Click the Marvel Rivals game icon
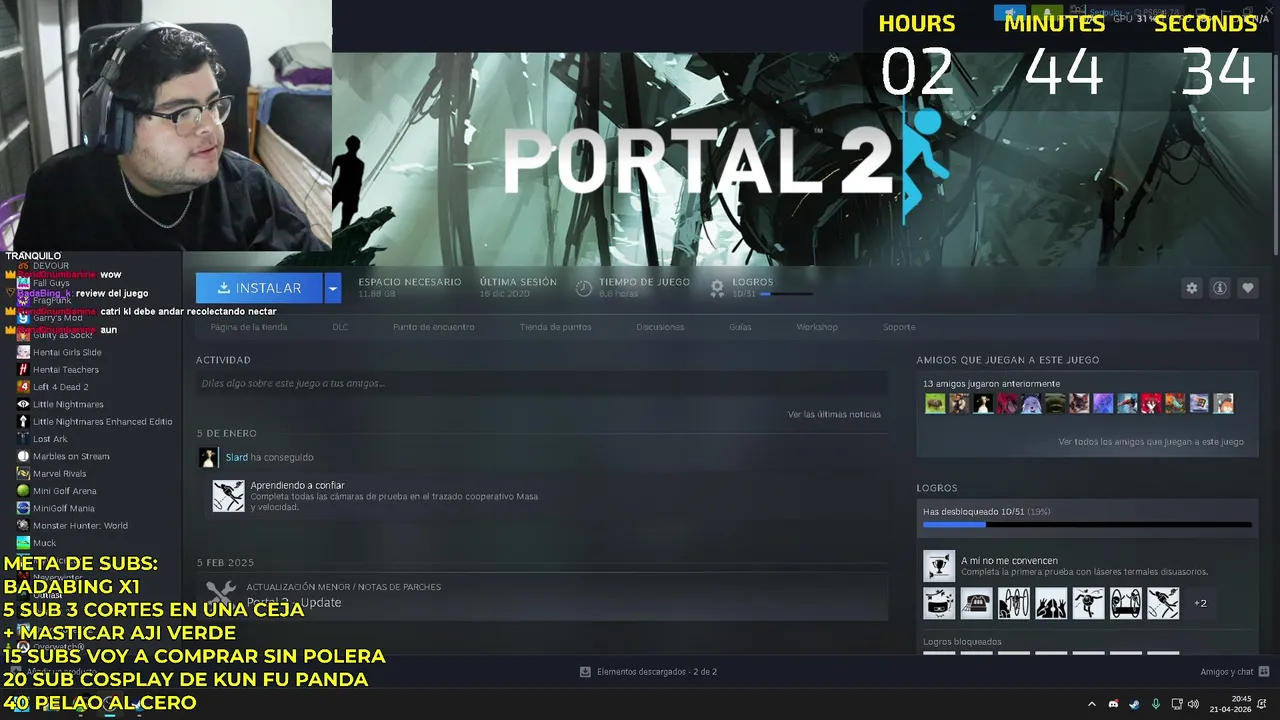The height and width of the screenshot is (720, 1280). pyautogui.click(x=23, y=474)
